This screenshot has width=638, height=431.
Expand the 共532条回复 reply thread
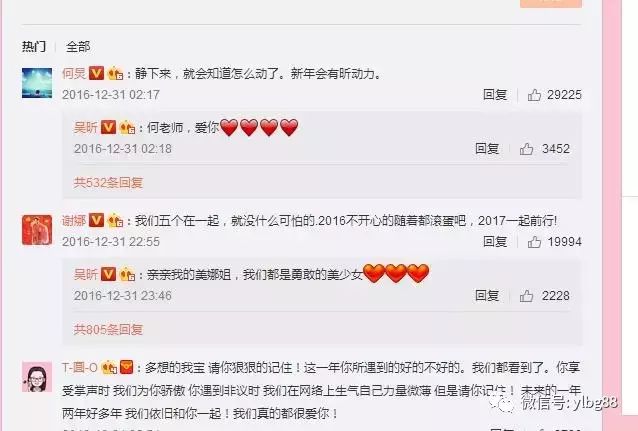108,182
